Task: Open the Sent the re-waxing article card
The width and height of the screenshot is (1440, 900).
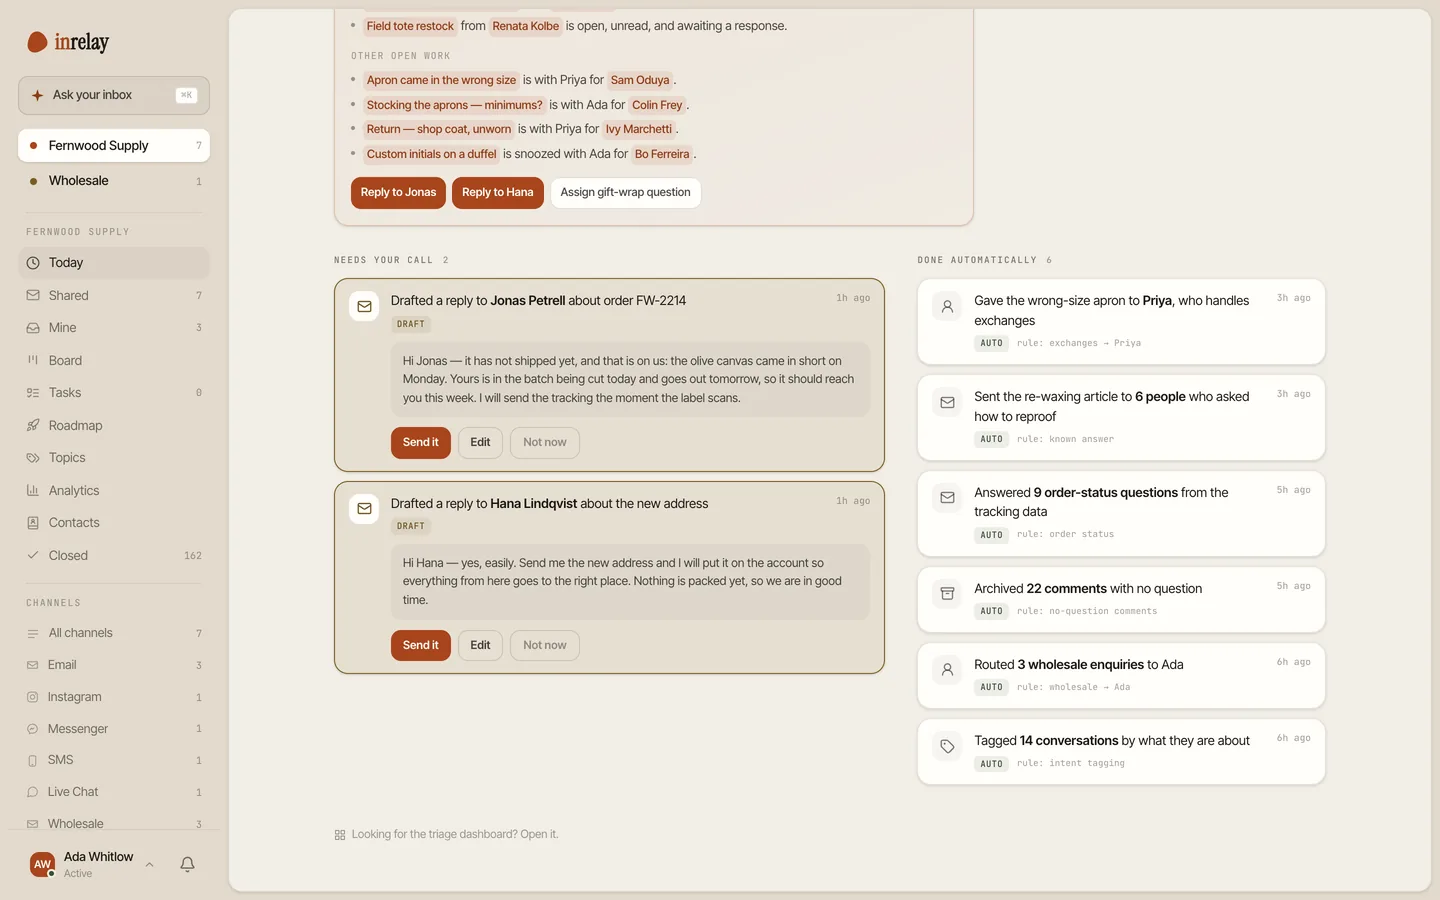Action: (1121, 417)
